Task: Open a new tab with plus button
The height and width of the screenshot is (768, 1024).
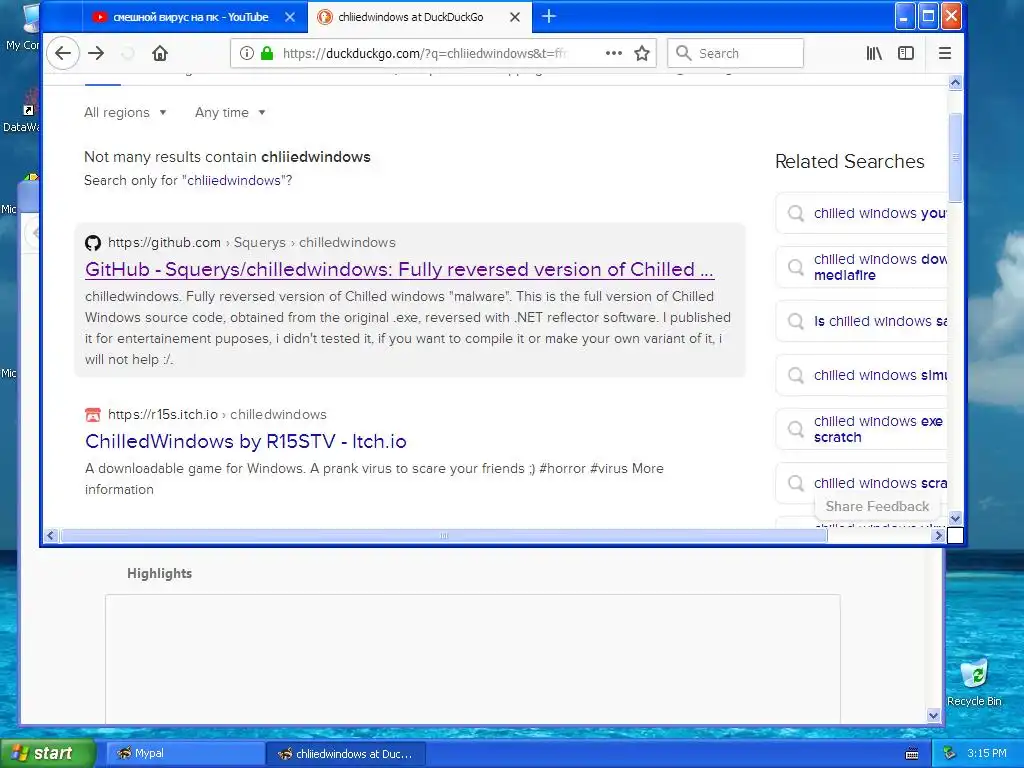Action: 549,17
